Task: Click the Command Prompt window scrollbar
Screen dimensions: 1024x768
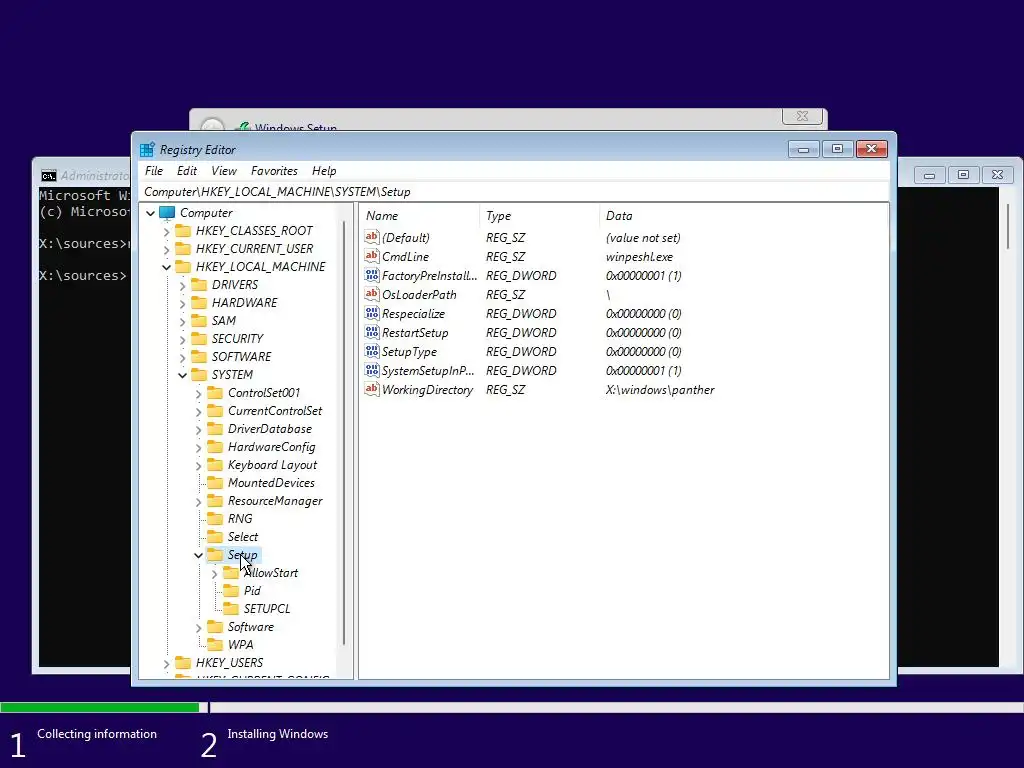Action: pos(1009,227)
